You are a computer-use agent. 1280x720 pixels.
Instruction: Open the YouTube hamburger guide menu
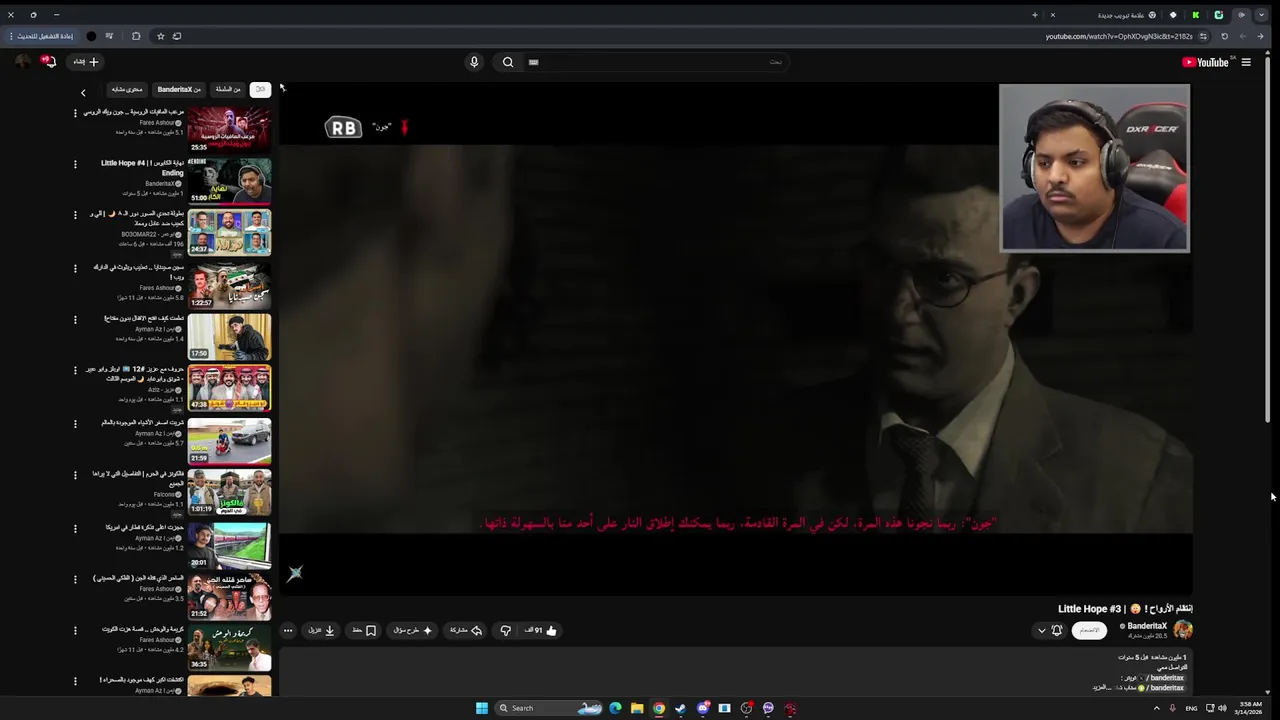pyautogui.click(x=1246, y=62)
